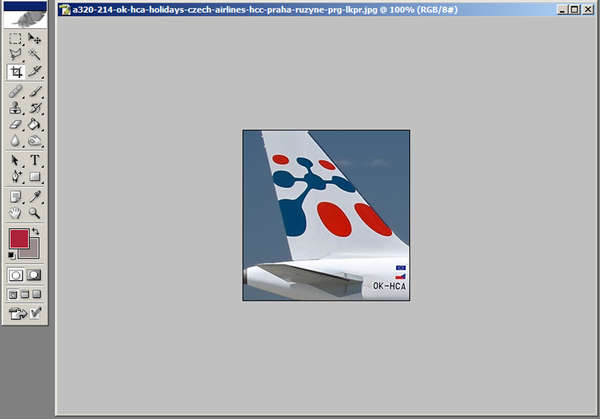600x419 pixels.
Task: Choose Full Screen mode
Action: (37, 294)
